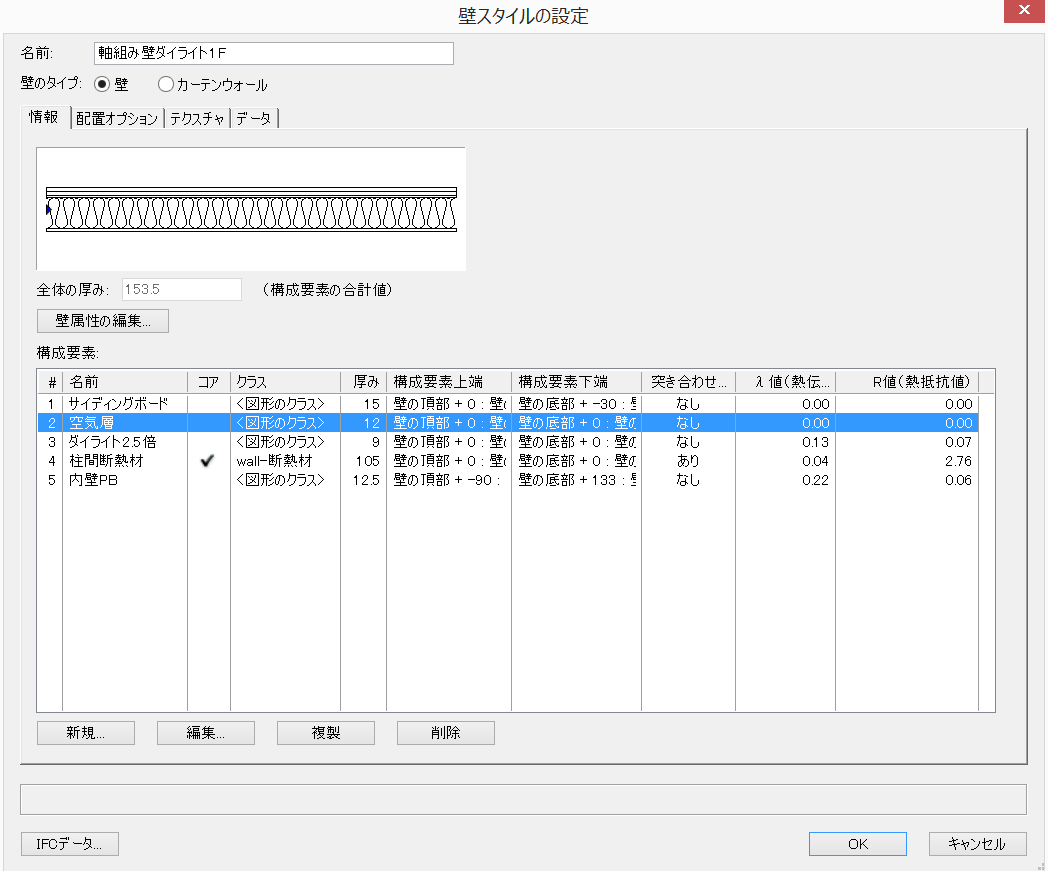The height and width of the screenshot is (871, 1048).
Task: Open the IFCデータ dialog
Action: click(70, 844)
